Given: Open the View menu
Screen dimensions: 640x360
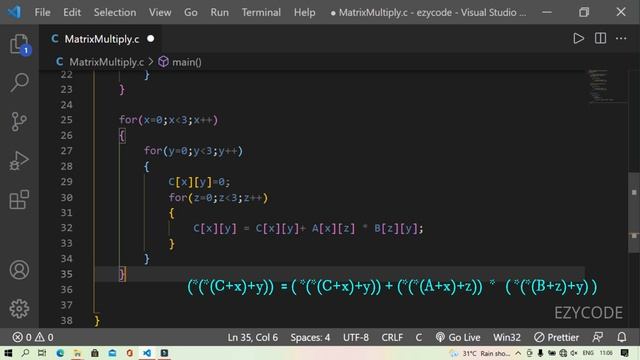Looking at the screenshot, I should tap(160, 12).
